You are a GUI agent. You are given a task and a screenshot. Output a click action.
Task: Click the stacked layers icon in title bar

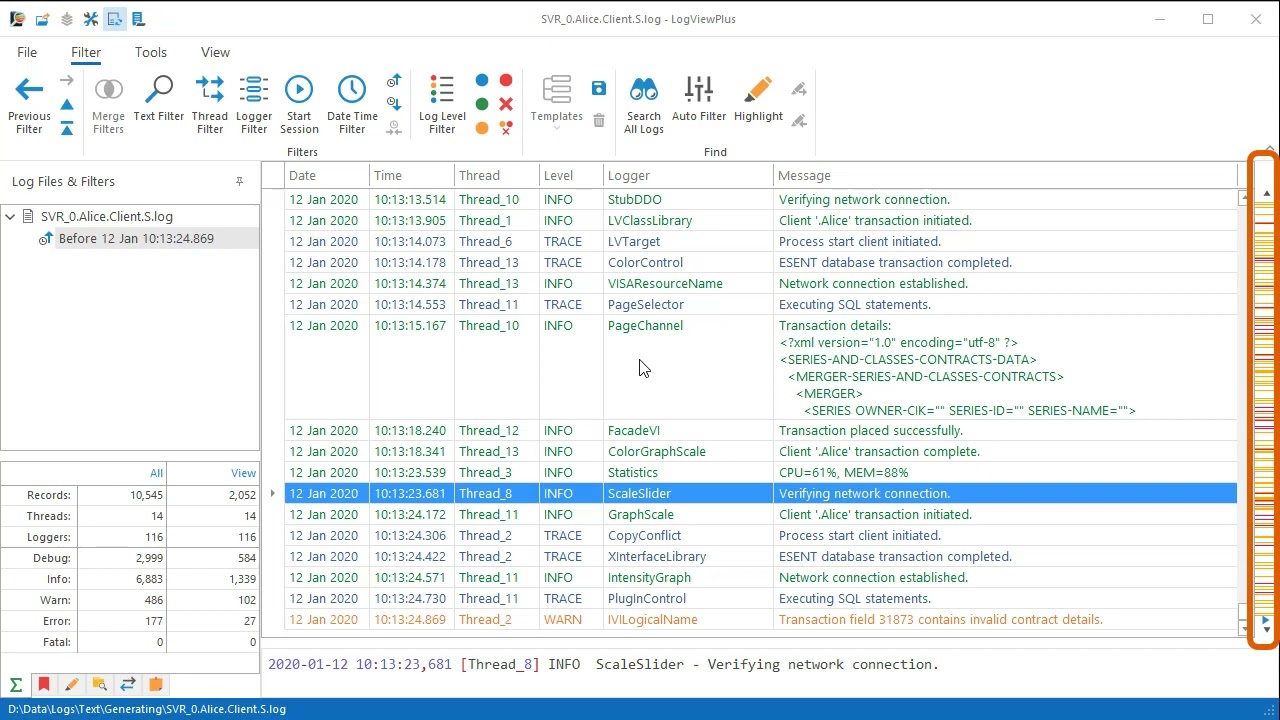(x=66, y=19)
